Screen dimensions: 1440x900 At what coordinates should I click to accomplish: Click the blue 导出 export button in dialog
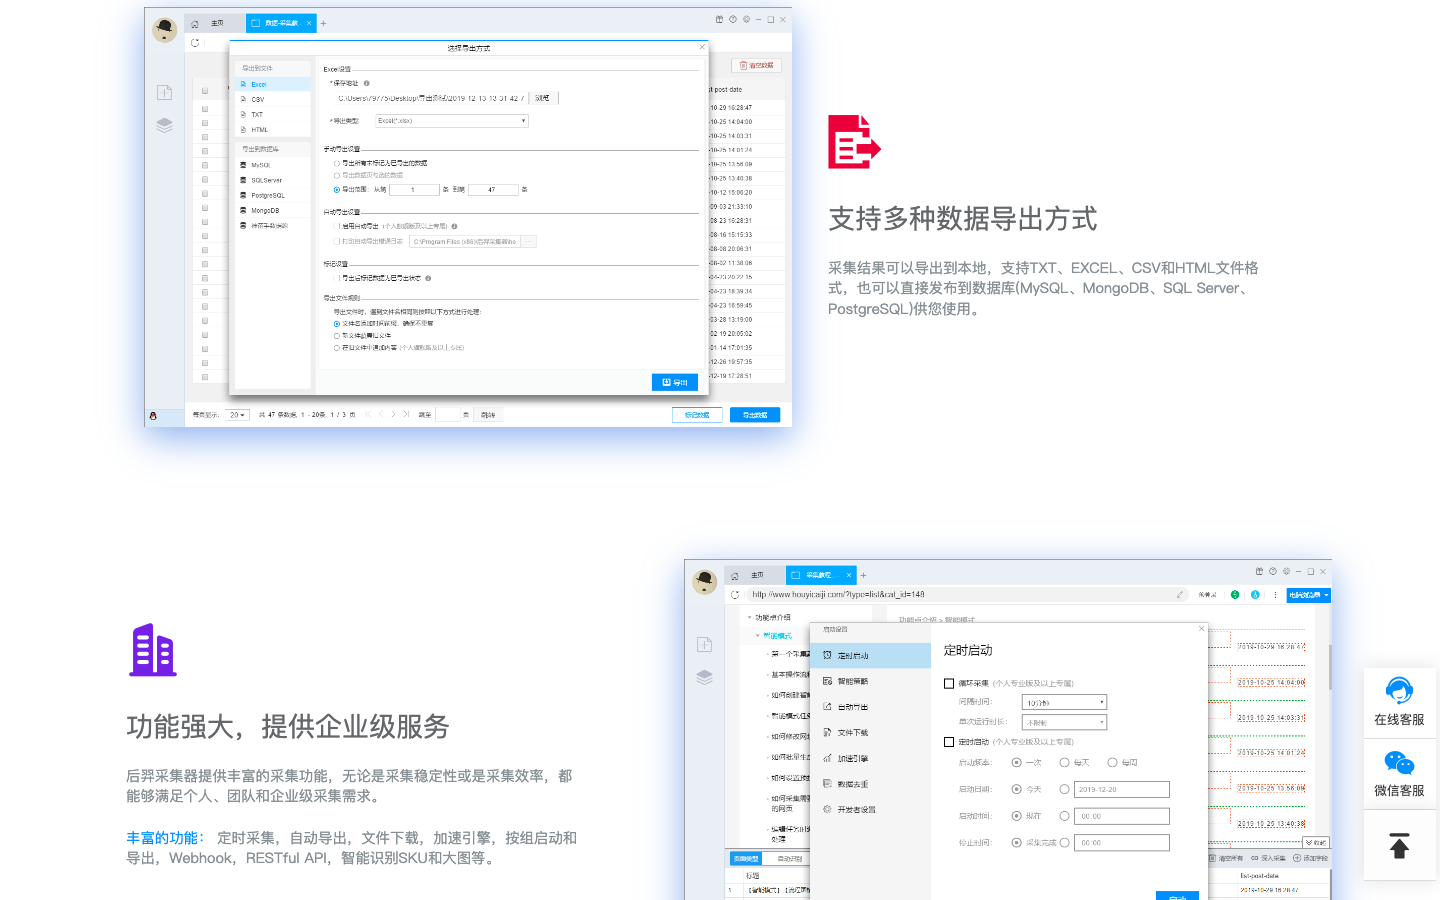[x=674, y=382]
